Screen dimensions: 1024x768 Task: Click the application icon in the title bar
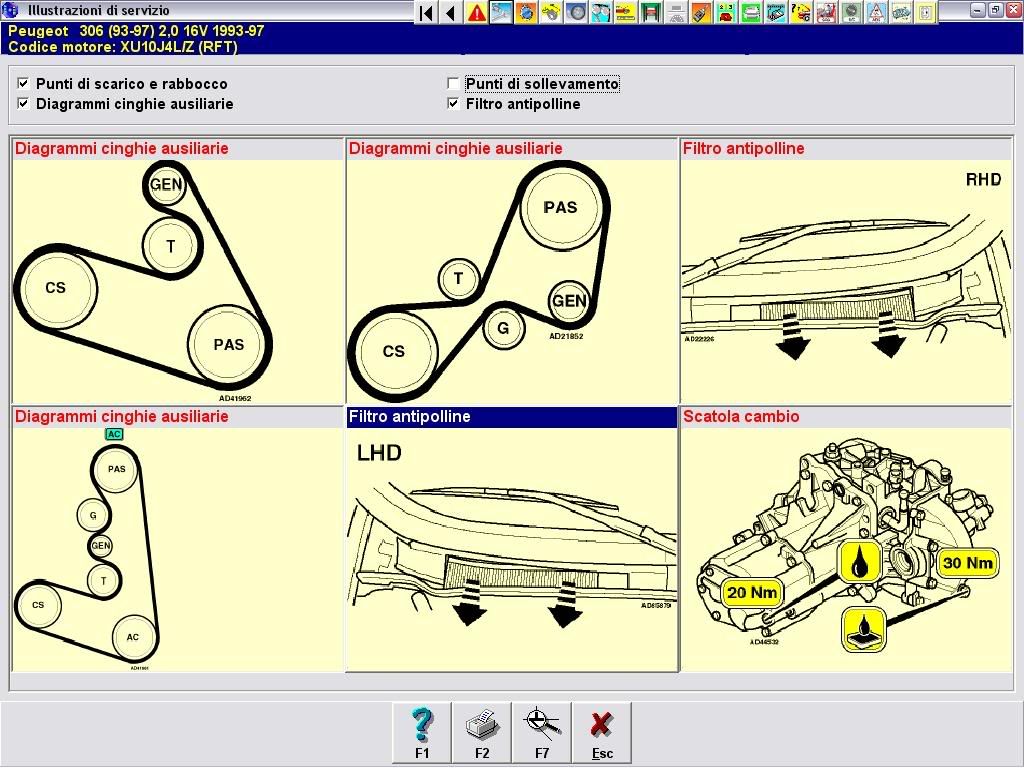point(10,10)
